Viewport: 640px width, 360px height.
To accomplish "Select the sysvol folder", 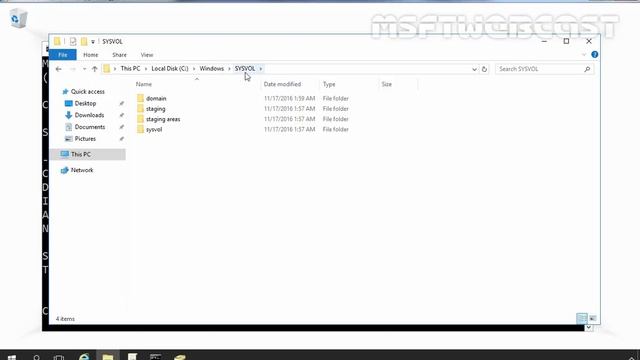I will point(154,129).
